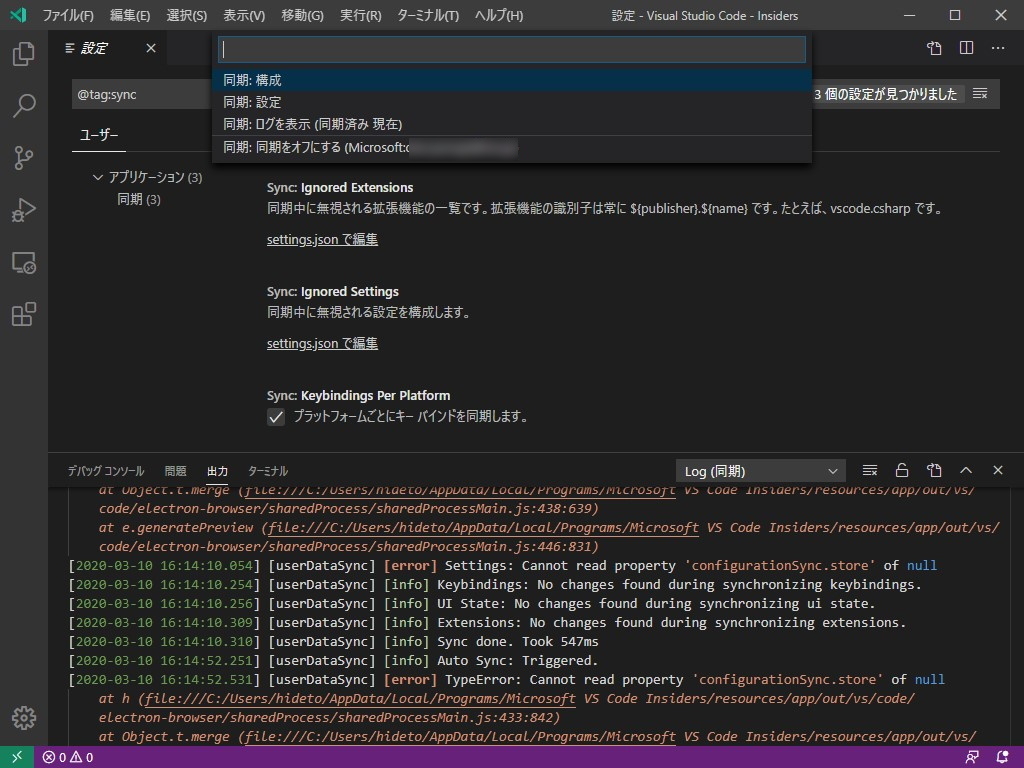Click the Sync: Ignored Extensions setting title

tap(340, 187)
